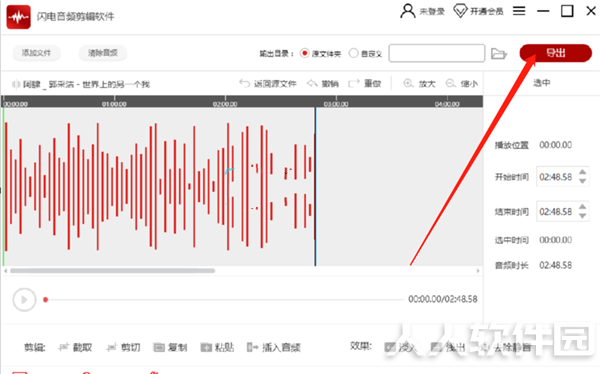Image resolution: width=600 pixels, height=374 pixels.
Task: Click the scrollbar left arrow under the waveform
Action: (x=5, y=271)
